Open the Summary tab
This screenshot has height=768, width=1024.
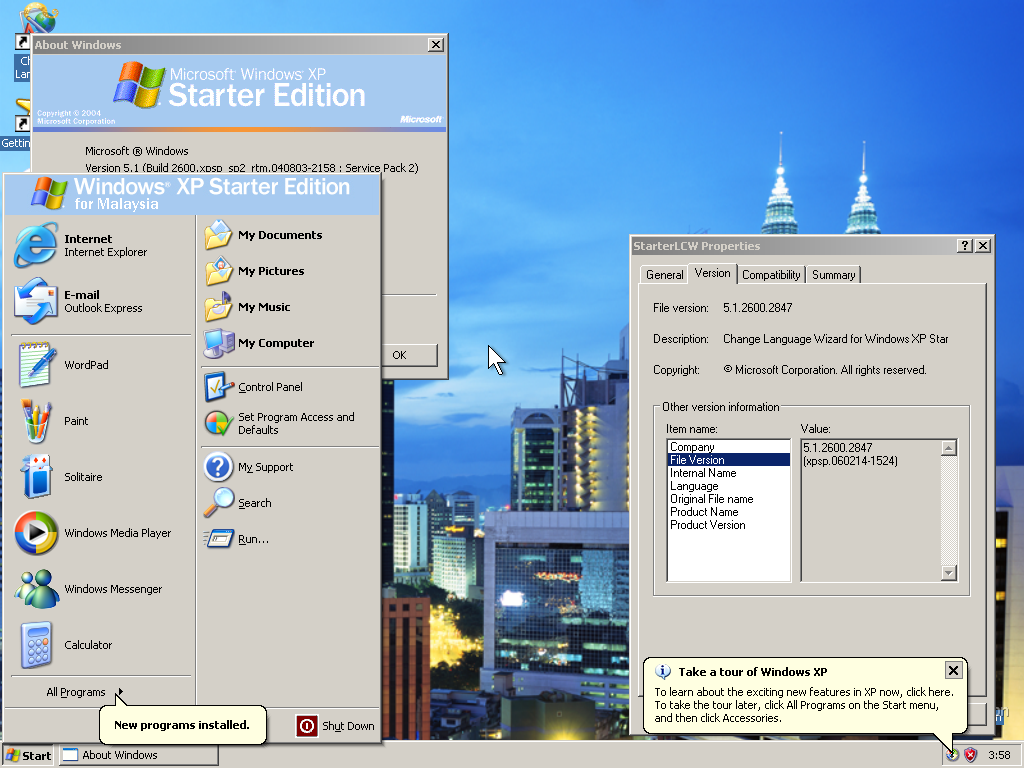[833, 275]
